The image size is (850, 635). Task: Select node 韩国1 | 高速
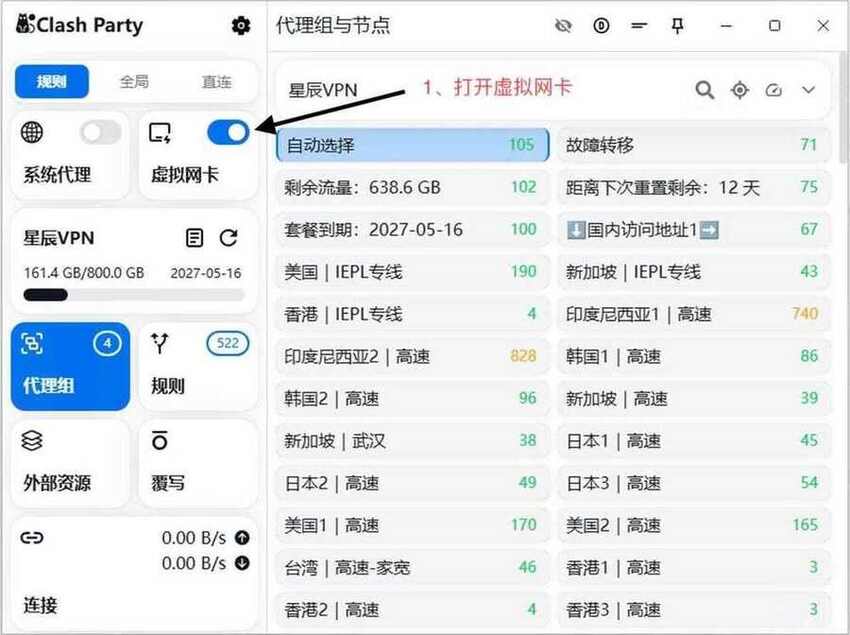[x=693, y=356]
